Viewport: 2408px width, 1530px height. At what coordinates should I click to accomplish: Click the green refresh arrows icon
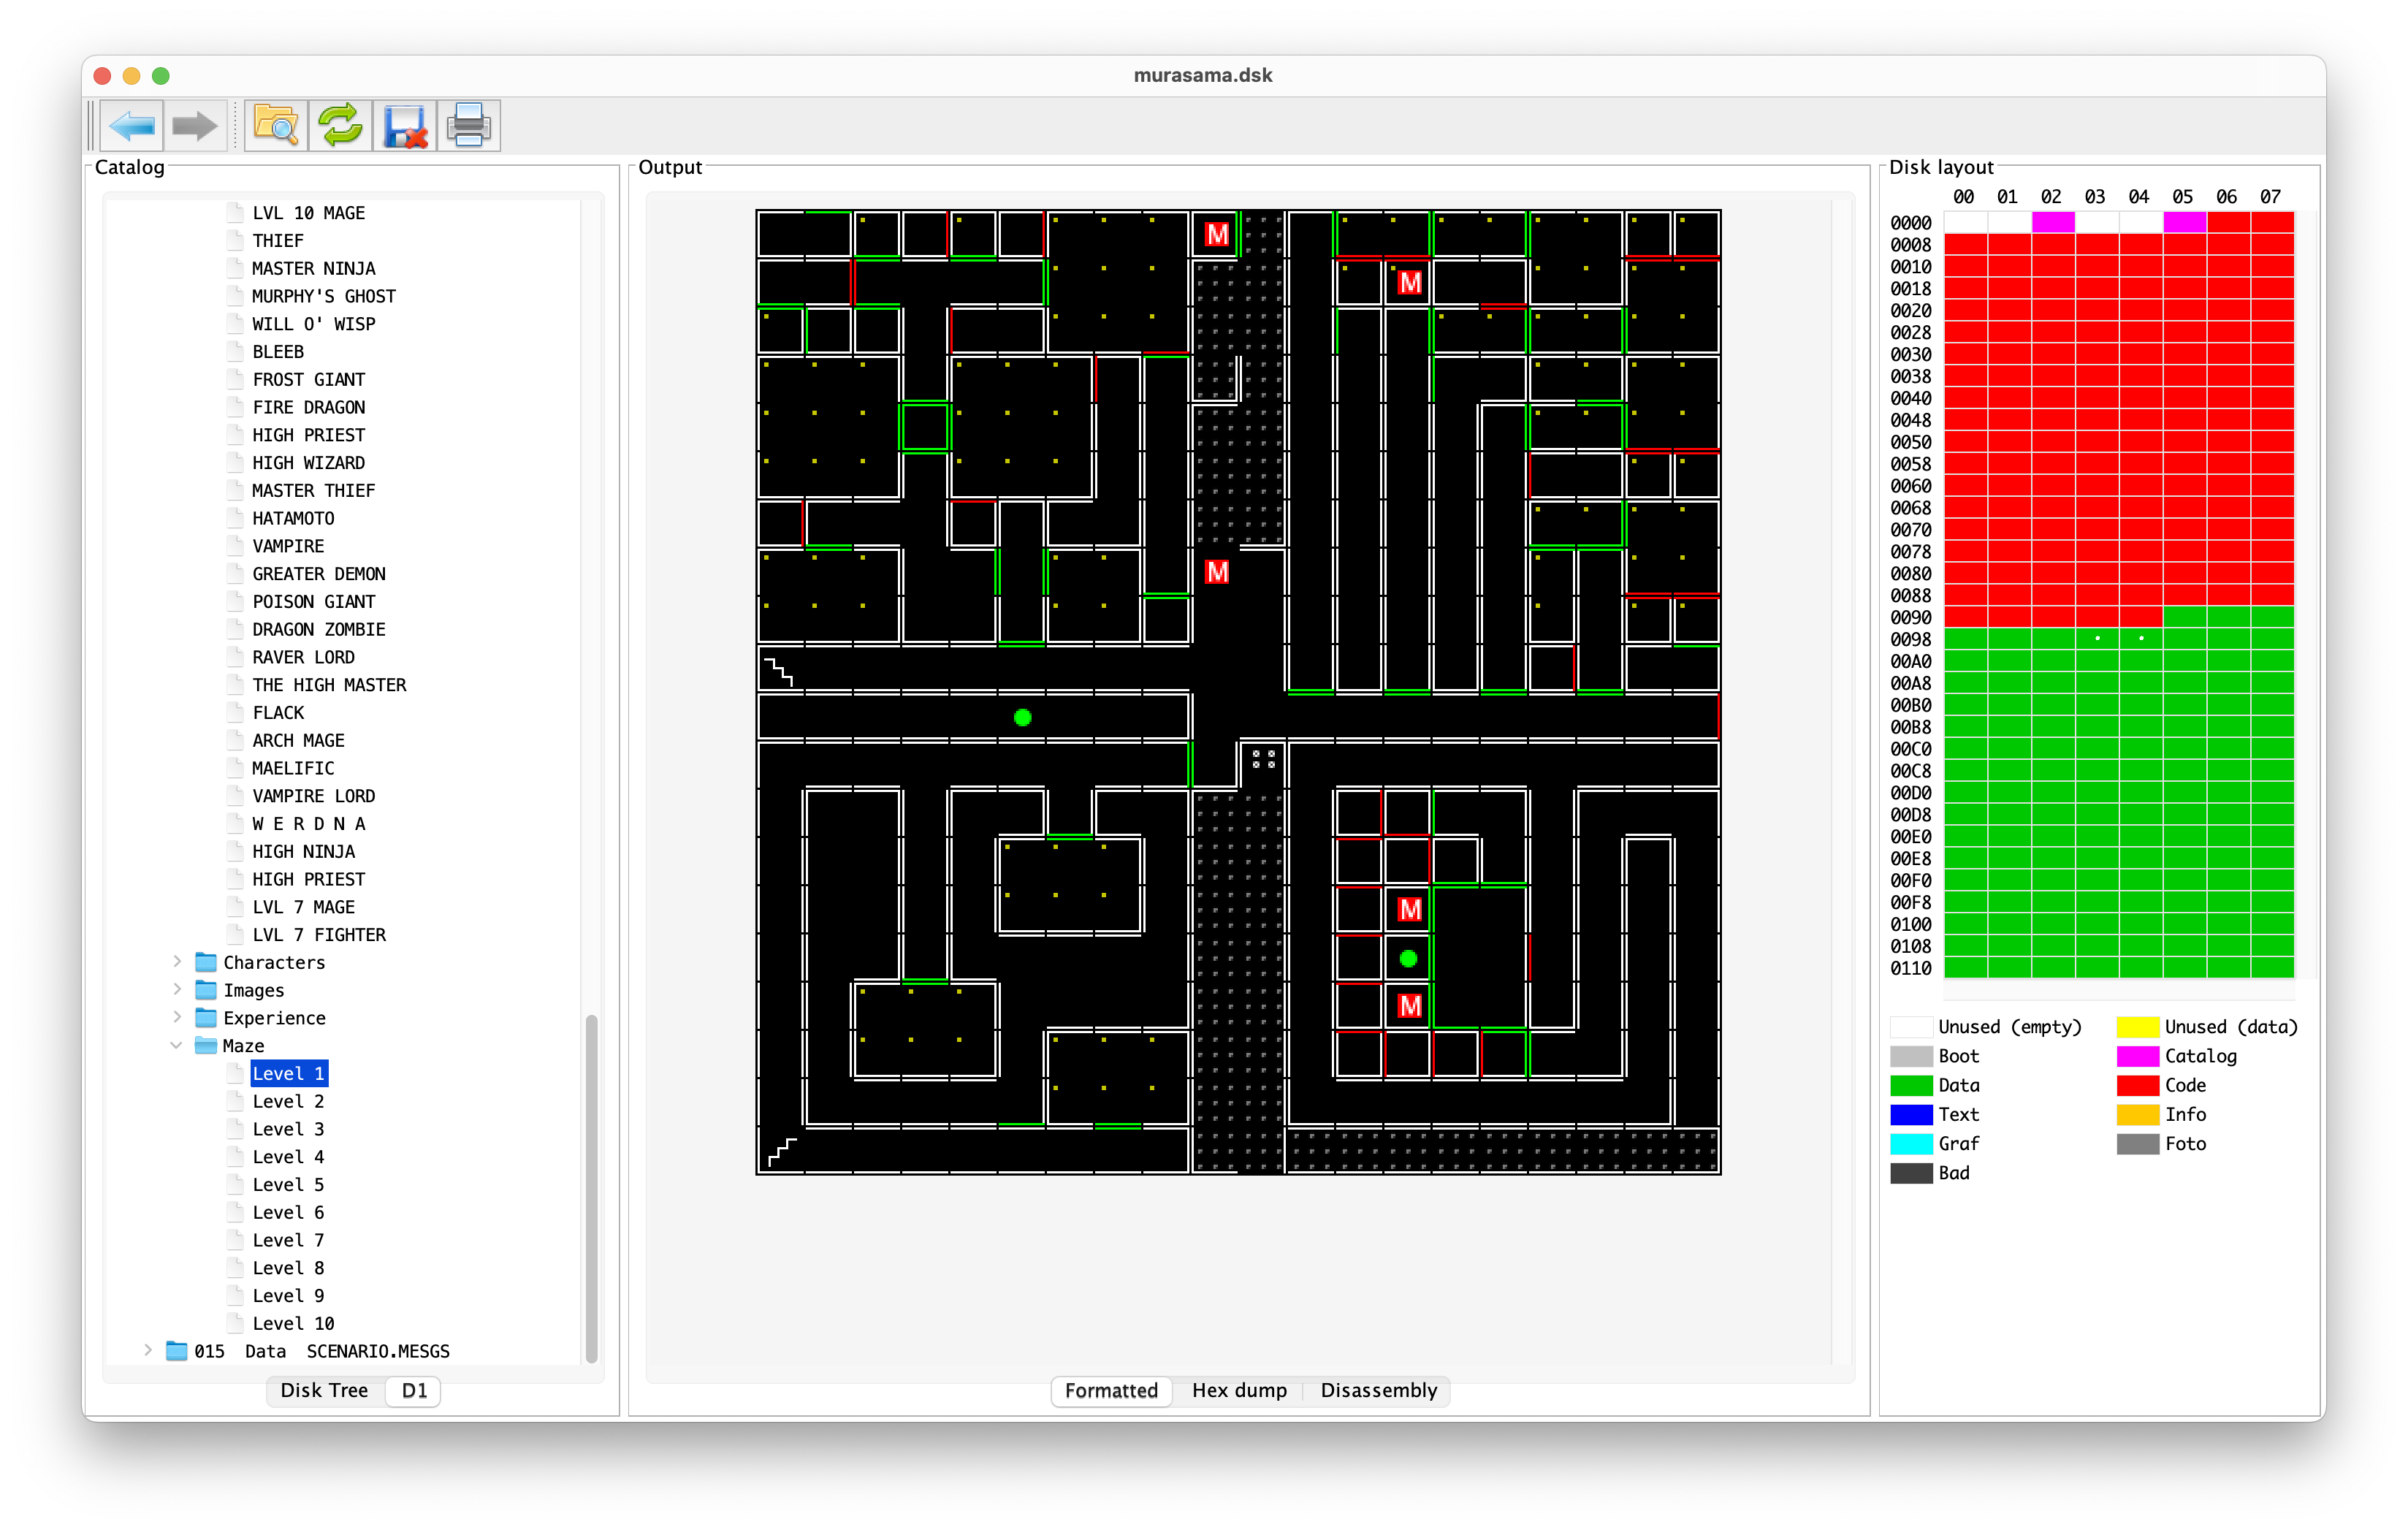[x=340, y=126]
